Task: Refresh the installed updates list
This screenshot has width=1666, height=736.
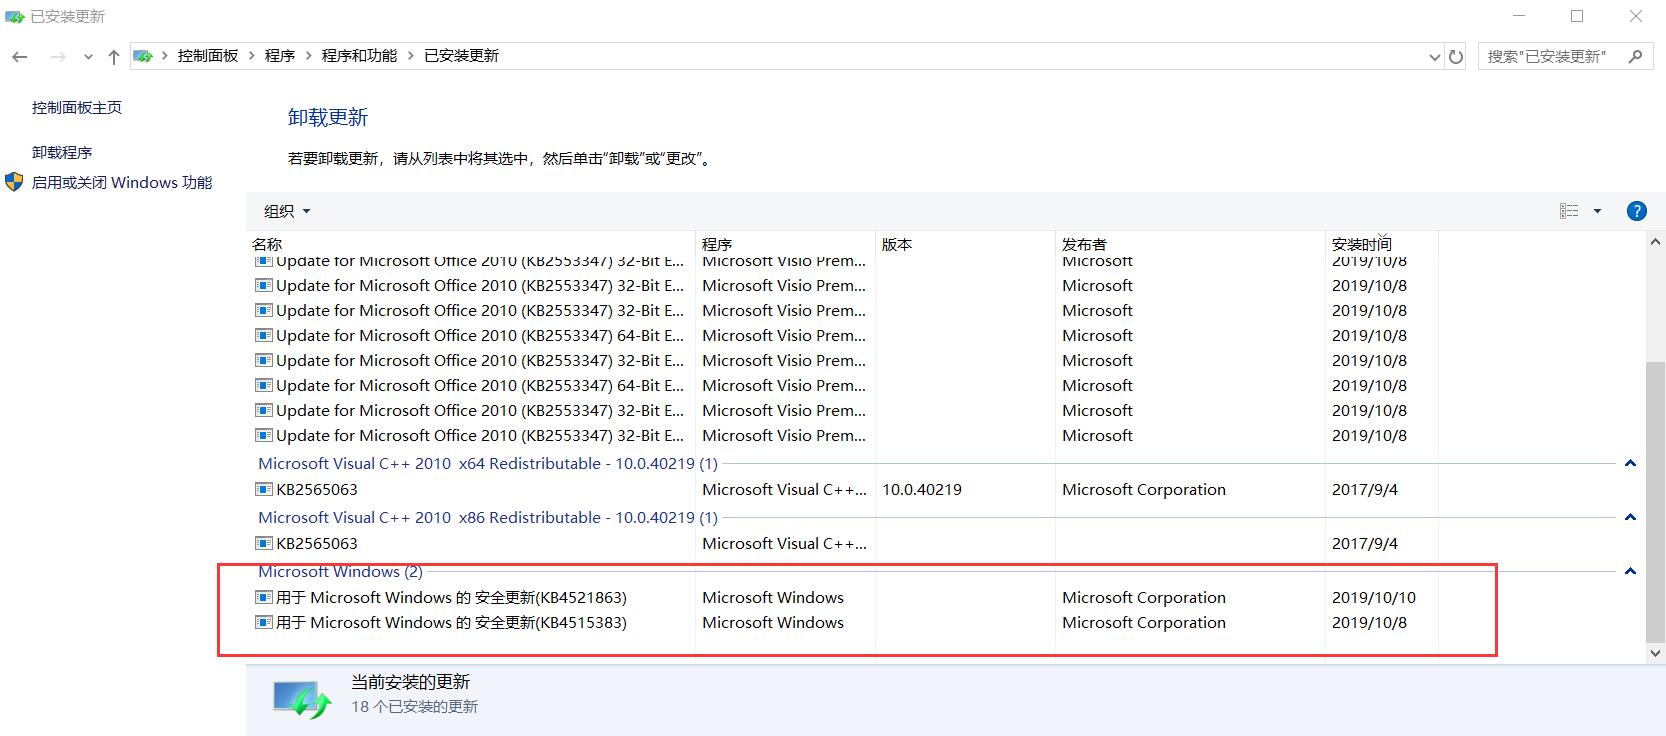Action: pos(1456,57)
